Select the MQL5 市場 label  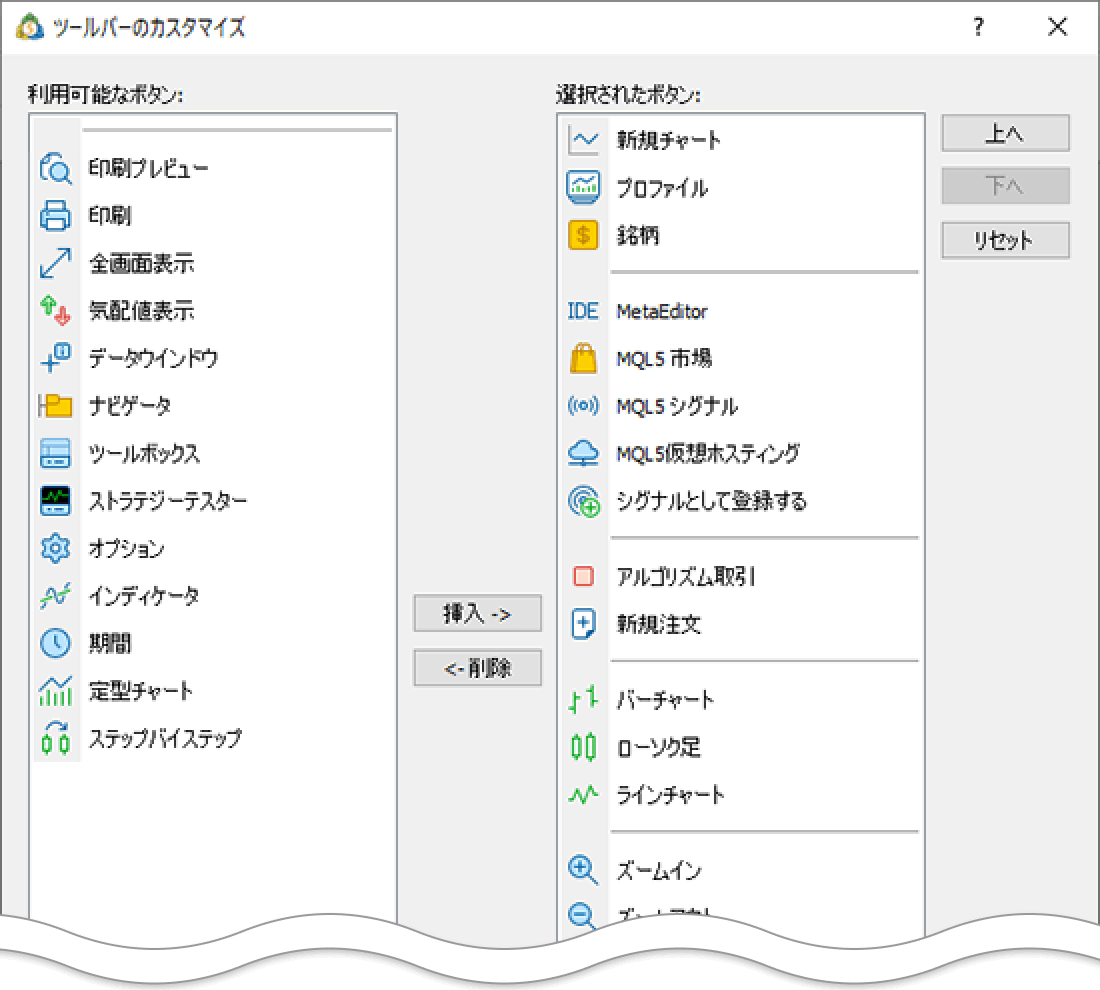click(x=664, y=358)
